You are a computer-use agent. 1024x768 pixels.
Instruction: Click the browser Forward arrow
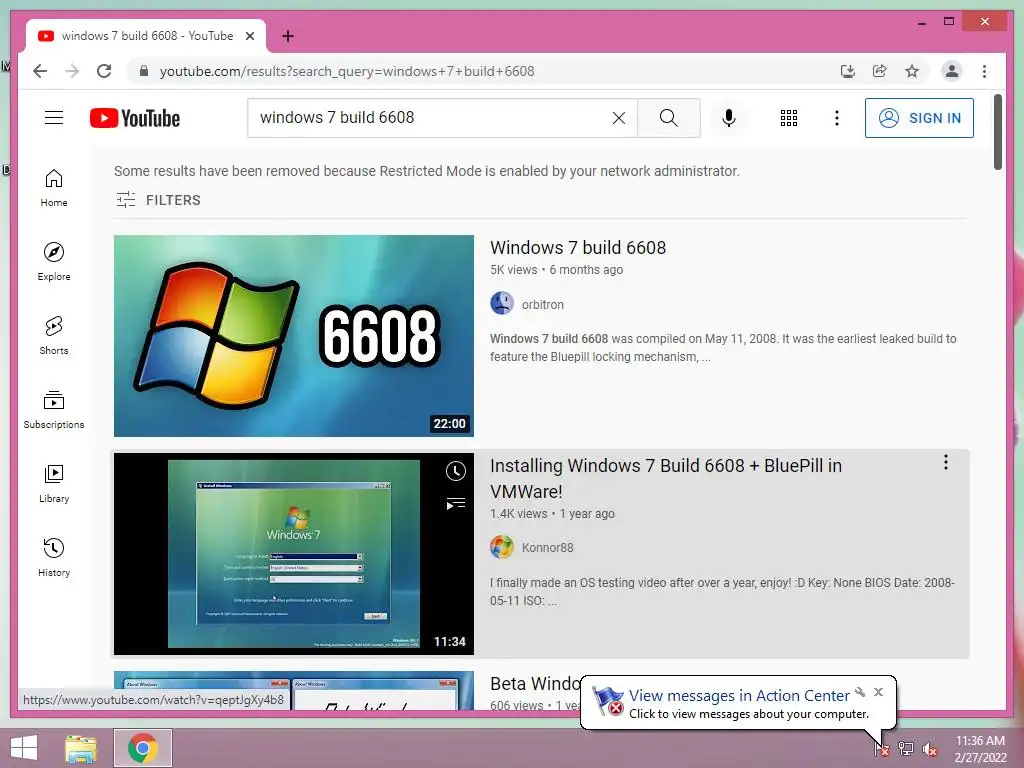pos(72,71)
